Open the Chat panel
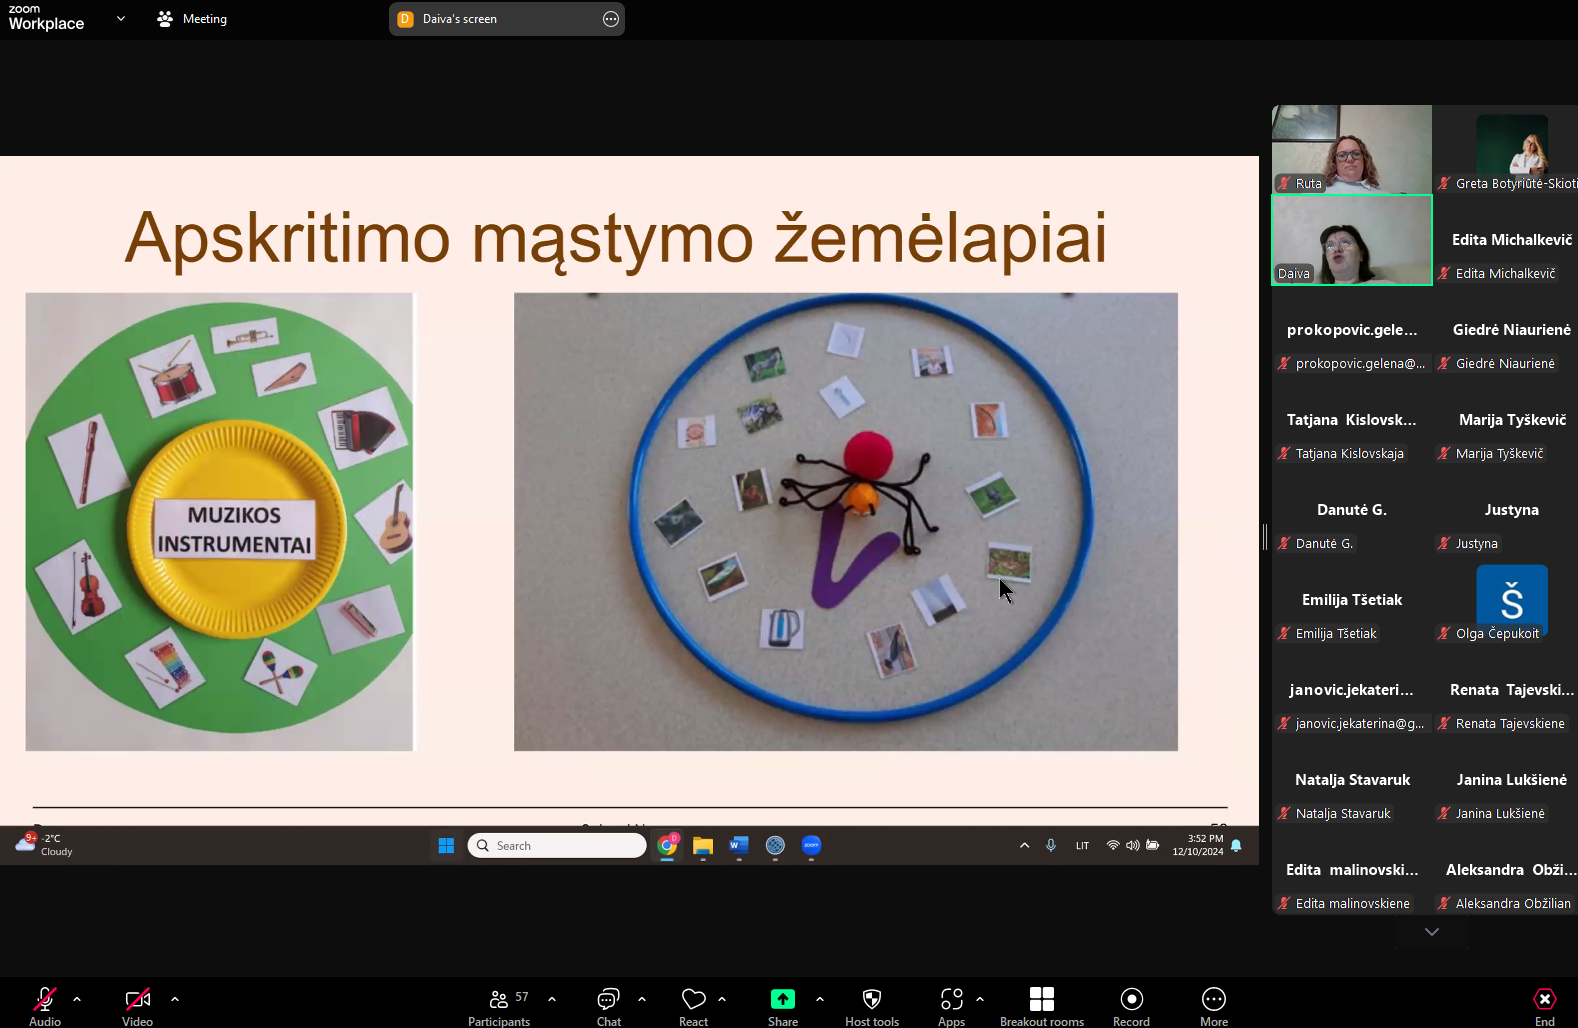The image size is (1578, 1028). coord(608,1005)
